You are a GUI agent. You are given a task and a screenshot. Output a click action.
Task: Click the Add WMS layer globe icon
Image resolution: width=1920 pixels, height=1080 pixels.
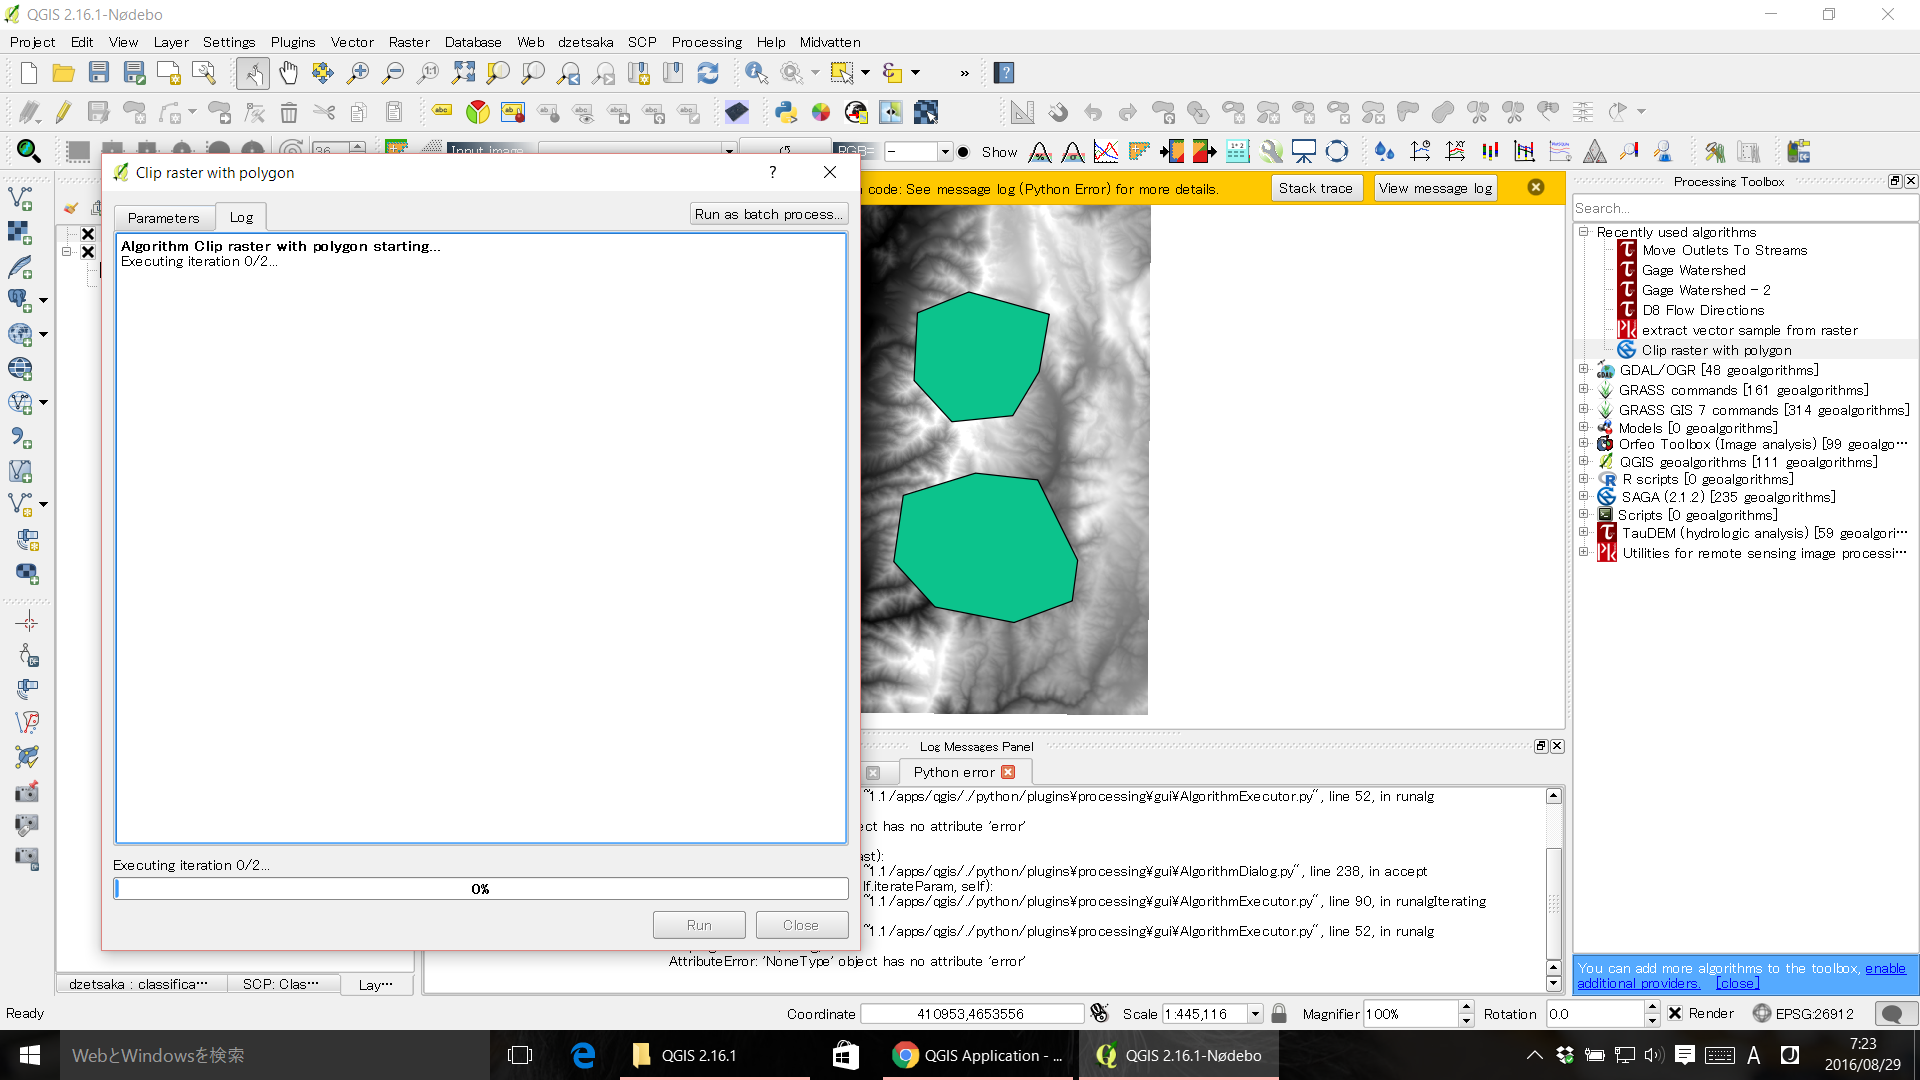(x=20, y=369)
